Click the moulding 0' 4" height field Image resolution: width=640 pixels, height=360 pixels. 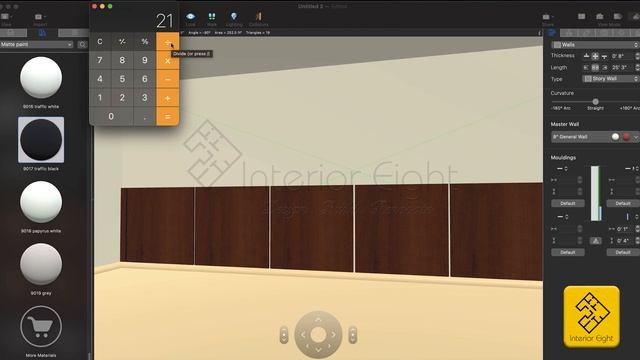624,241
